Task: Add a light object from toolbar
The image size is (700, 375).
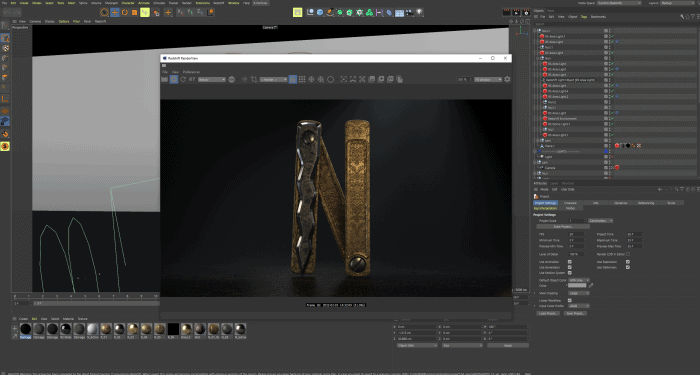Action: [419, 12]
